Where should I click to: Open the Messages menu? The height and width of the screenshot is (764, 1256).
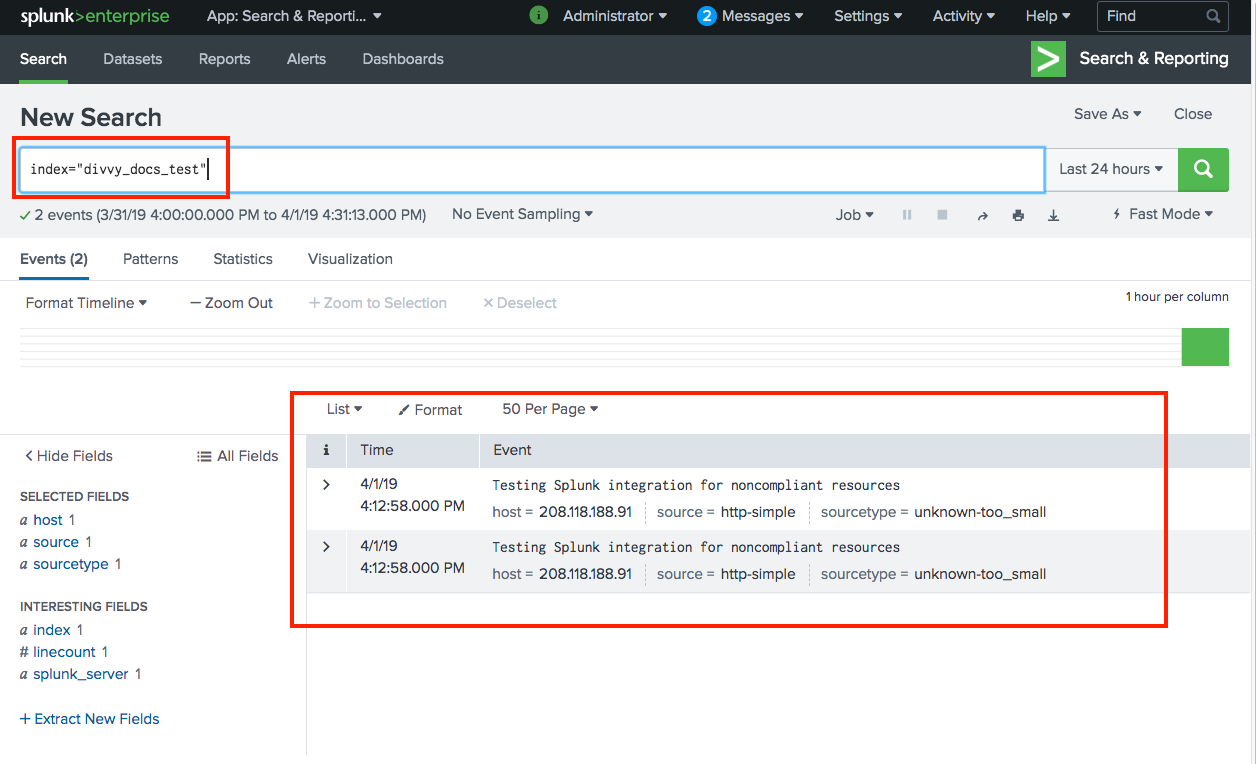764,16
